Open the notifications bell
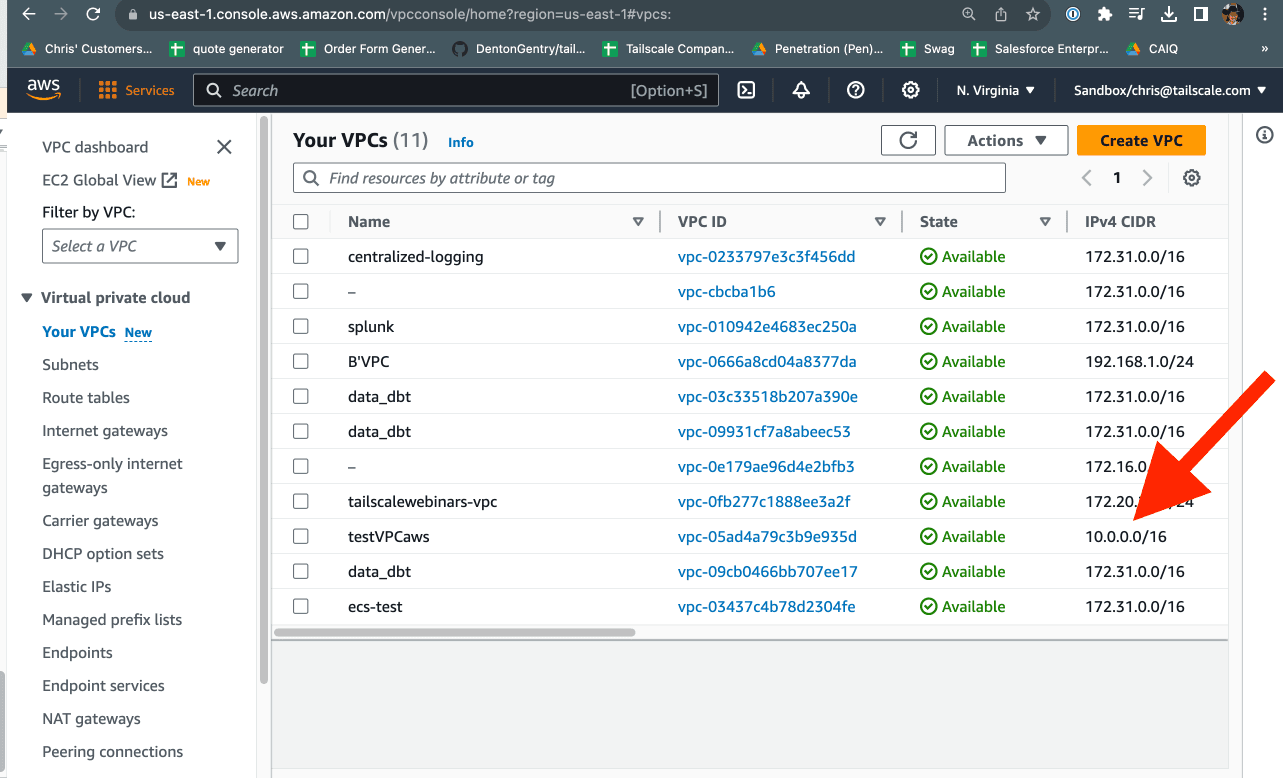The height and width of the screenshot is (778, 1283). pyautogui.click(x=800, y=89)
